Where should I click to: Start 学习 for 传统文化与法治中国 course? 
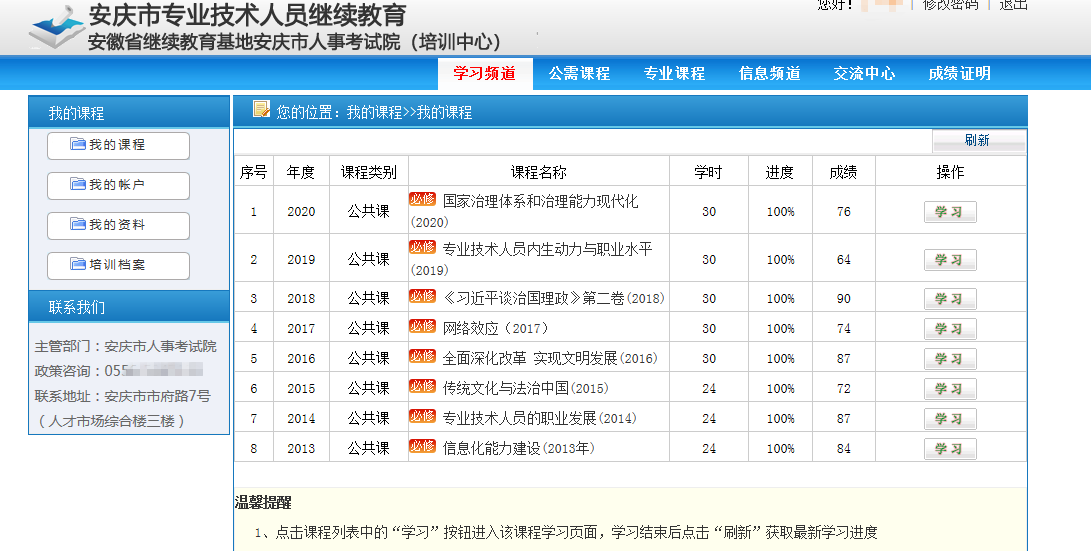pyautogui.click(x=949, y=388)
